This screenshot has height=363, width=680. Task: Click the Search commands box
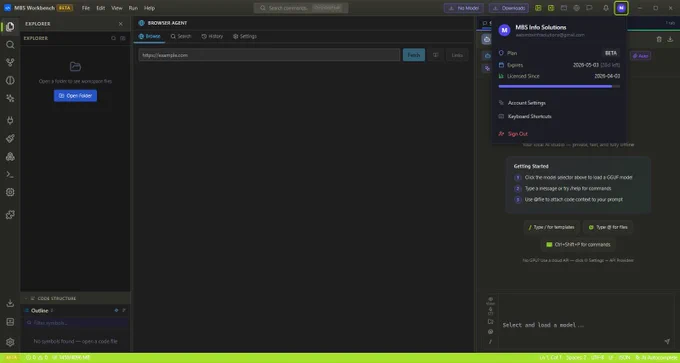click(301, 8)
